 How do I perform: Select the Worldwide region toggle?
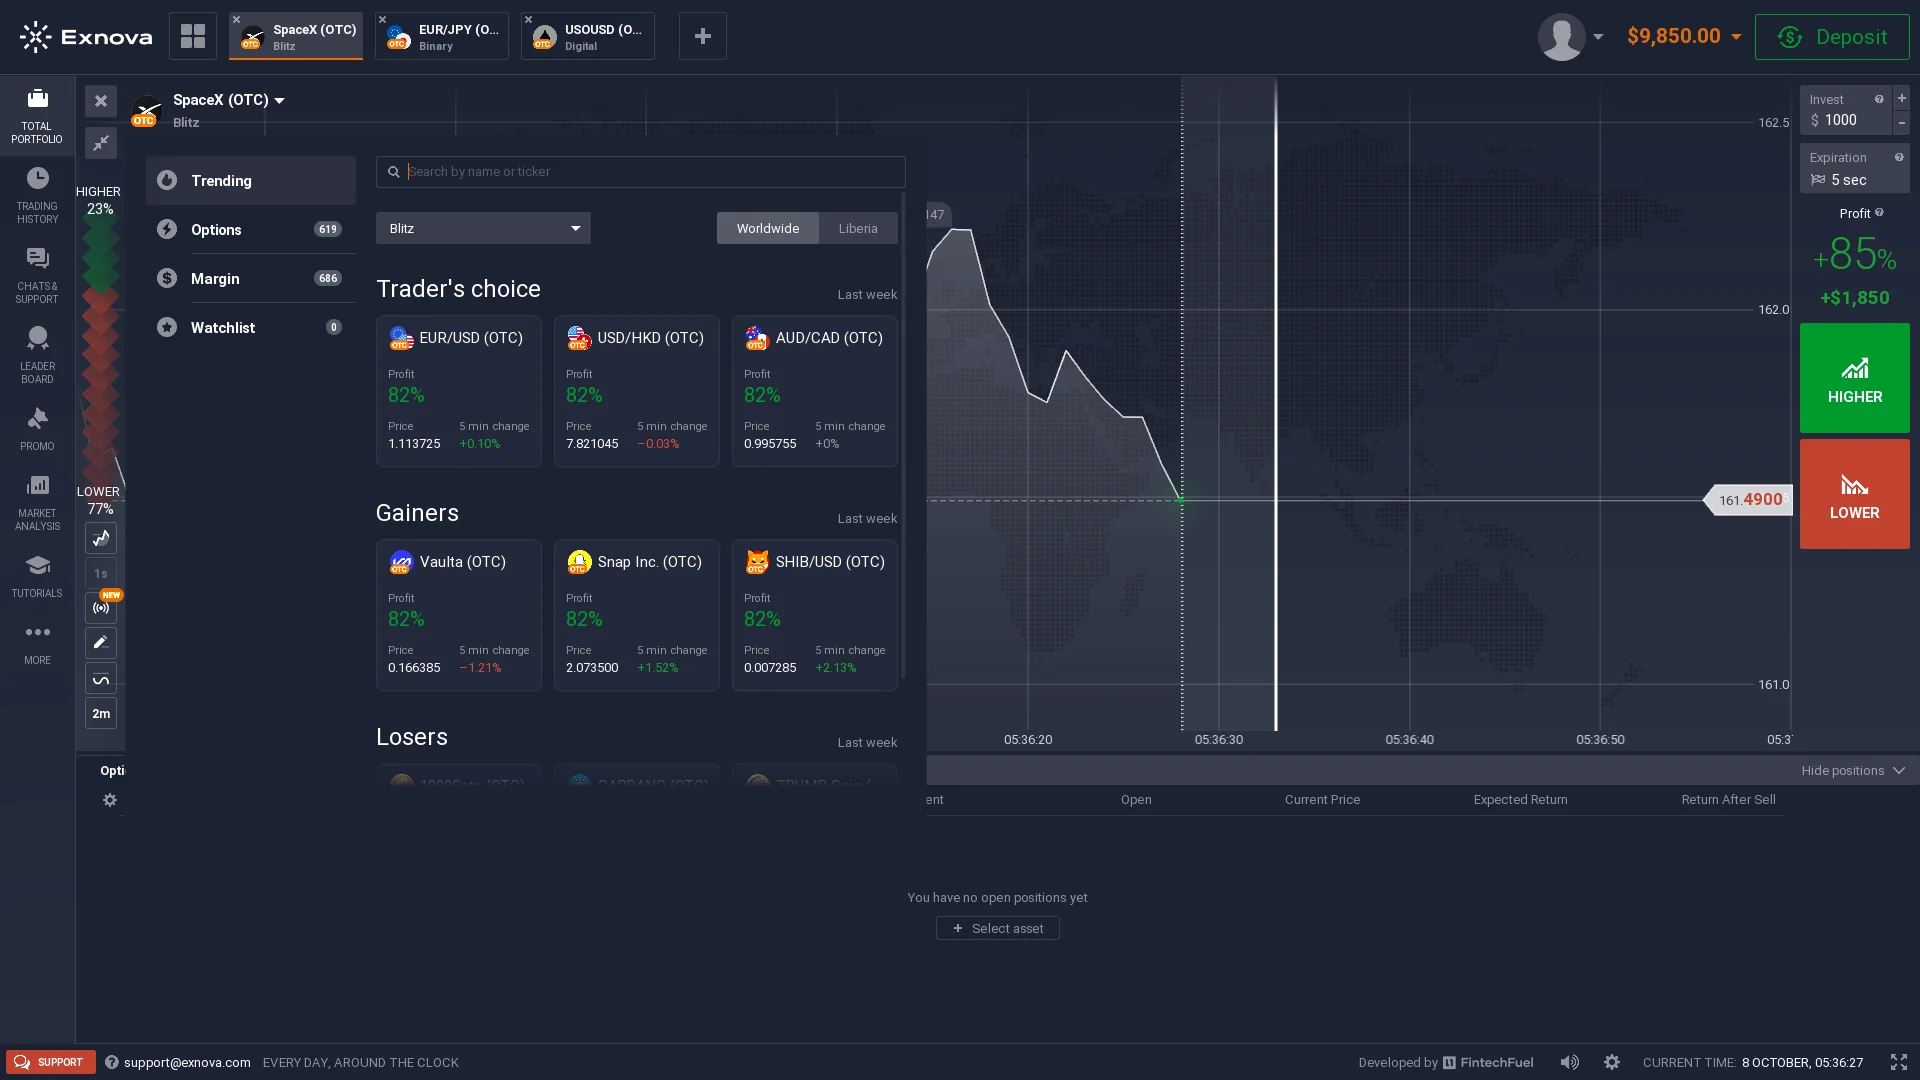768,228
